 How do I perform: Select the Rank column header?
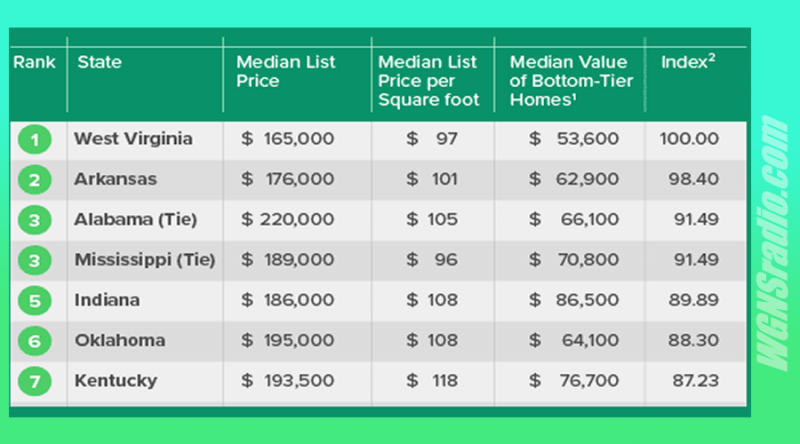click(x=34, y=62)
